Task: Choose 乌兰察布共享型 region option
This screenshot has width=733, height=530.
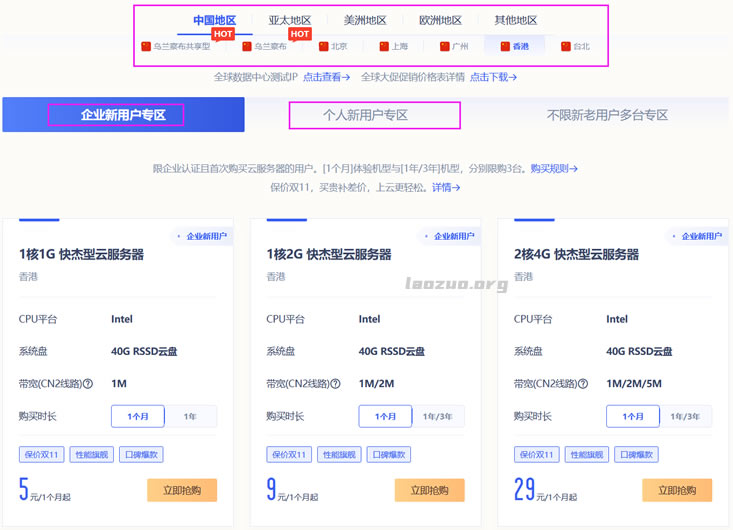Action: [x=176, y=46]
